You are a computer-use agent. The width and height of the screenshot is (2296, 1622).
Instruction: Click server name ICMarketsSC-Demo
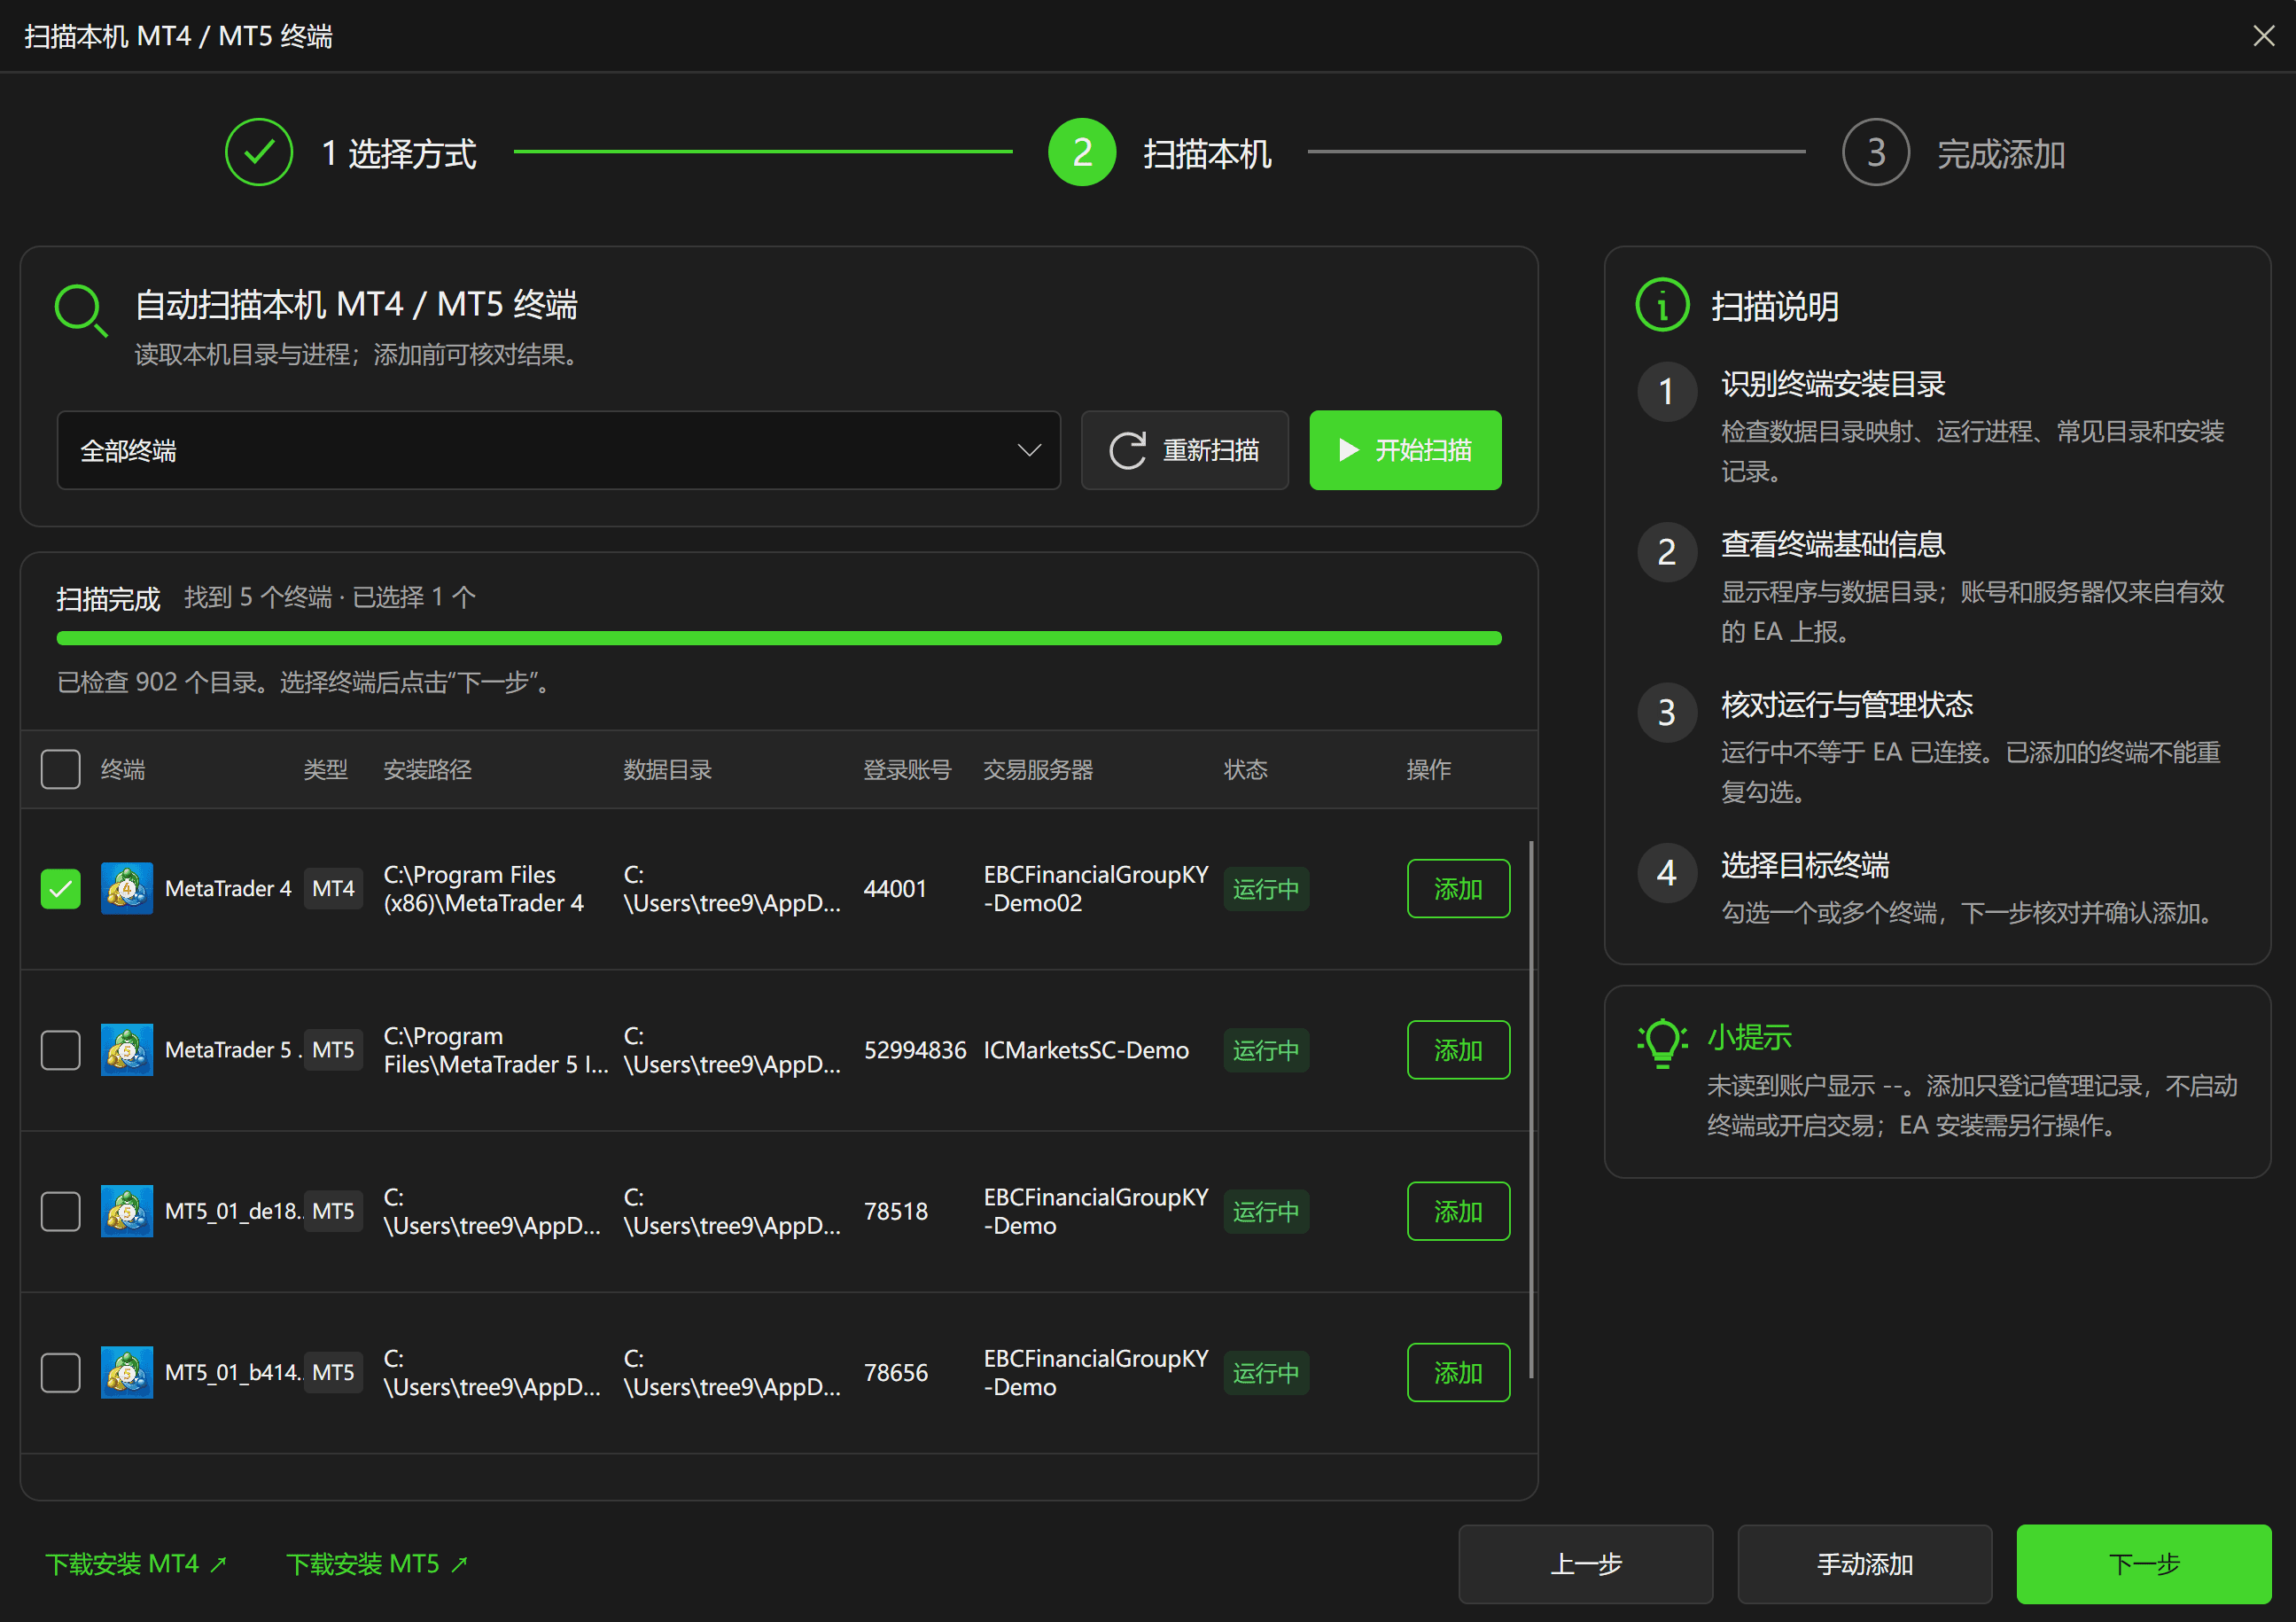tap(1086, 1049)
